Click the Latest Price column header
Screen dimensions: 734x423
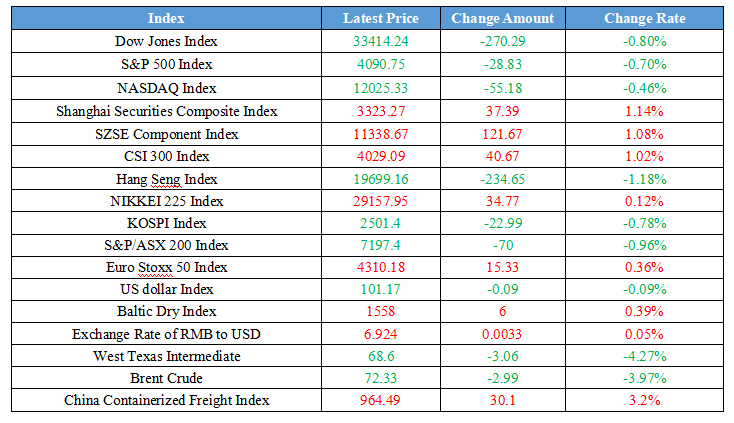pyautogui.click(x=380, y=18)
